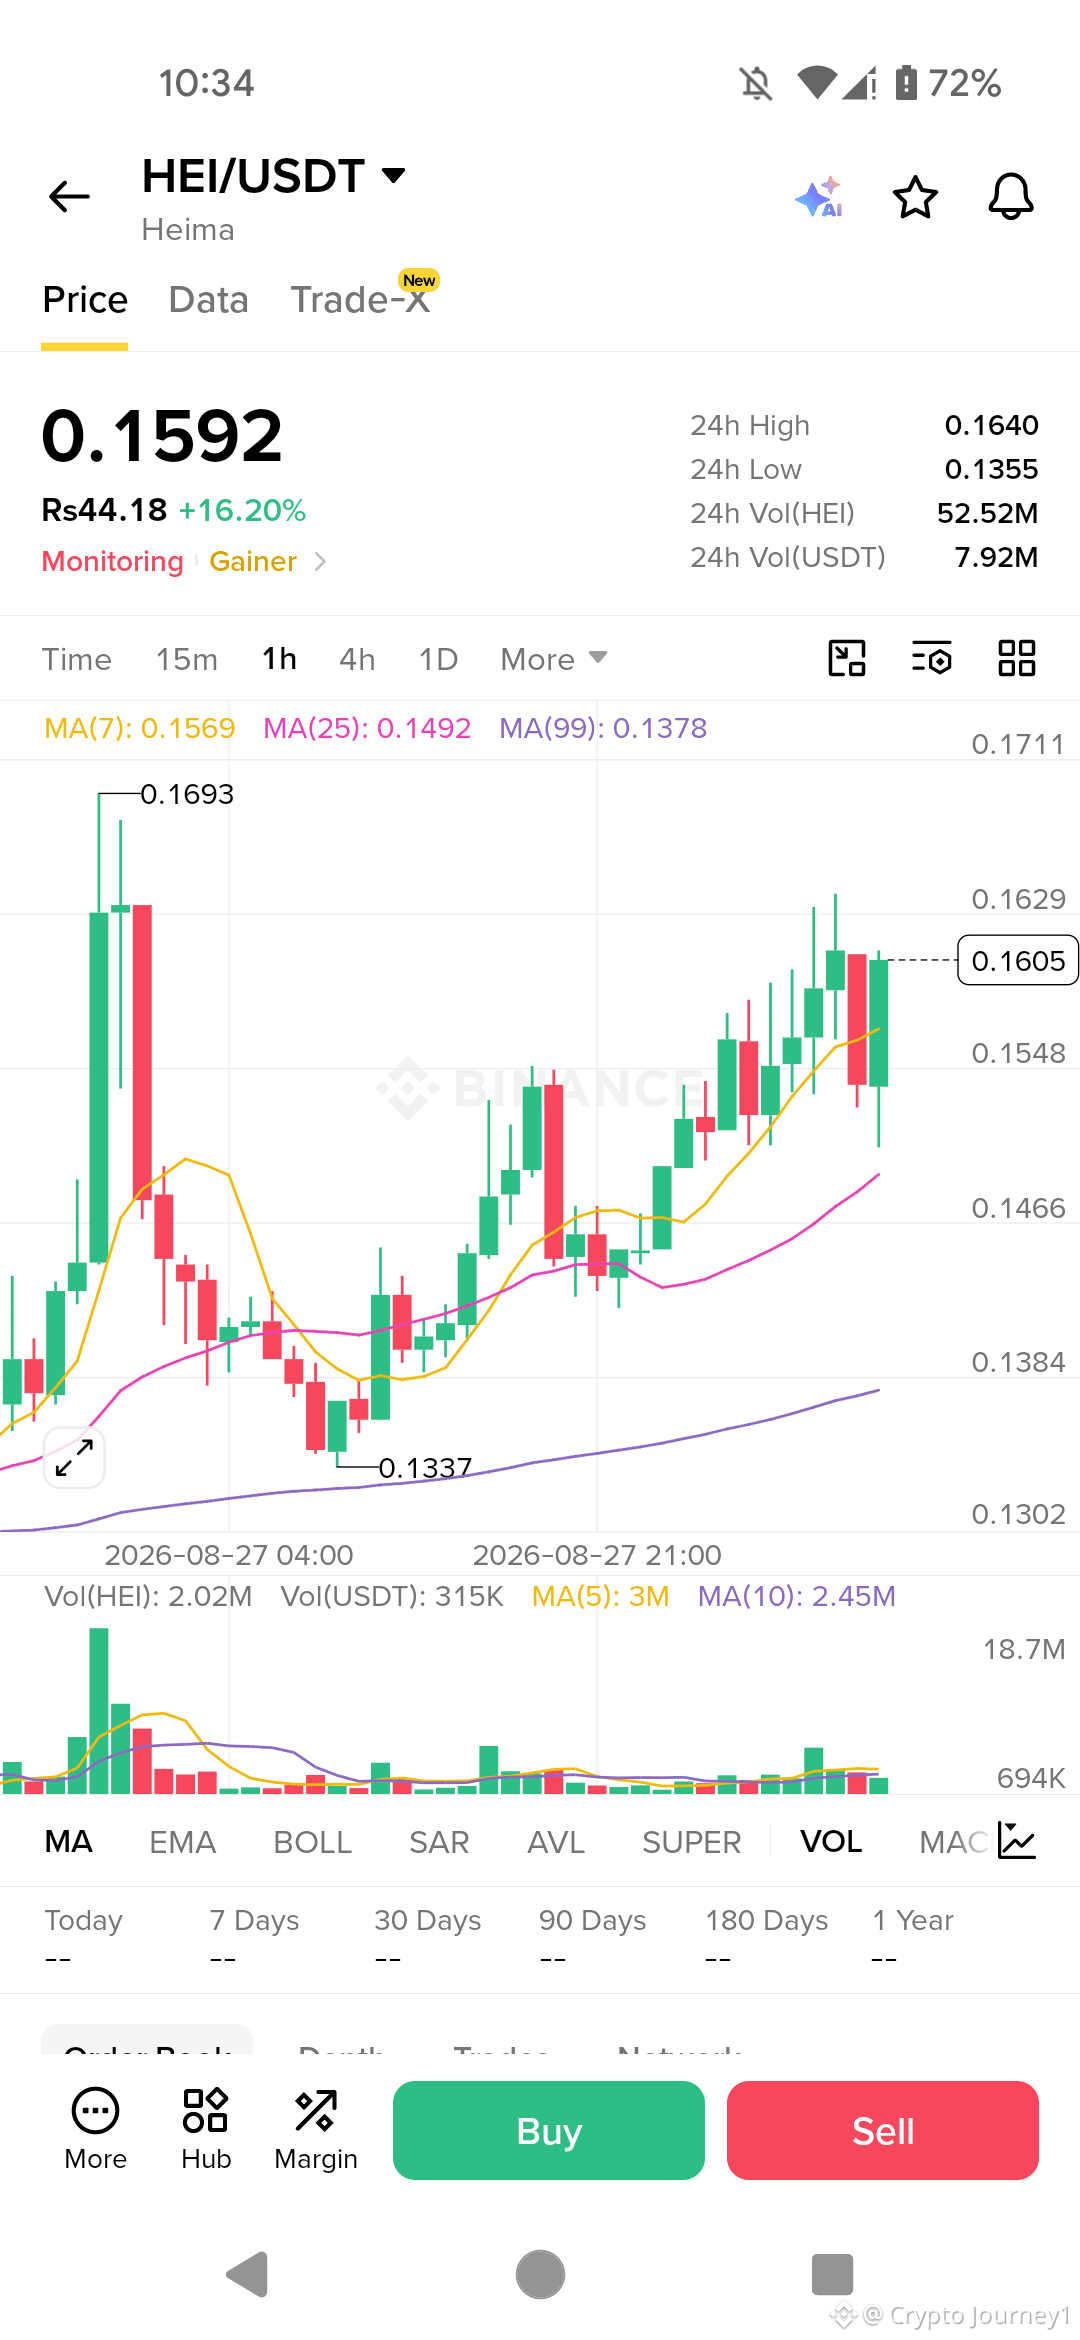Tap the MA(7): 0.1569 legend
Viewport: 1080px width, 2340px height.
tap(140, 728)
